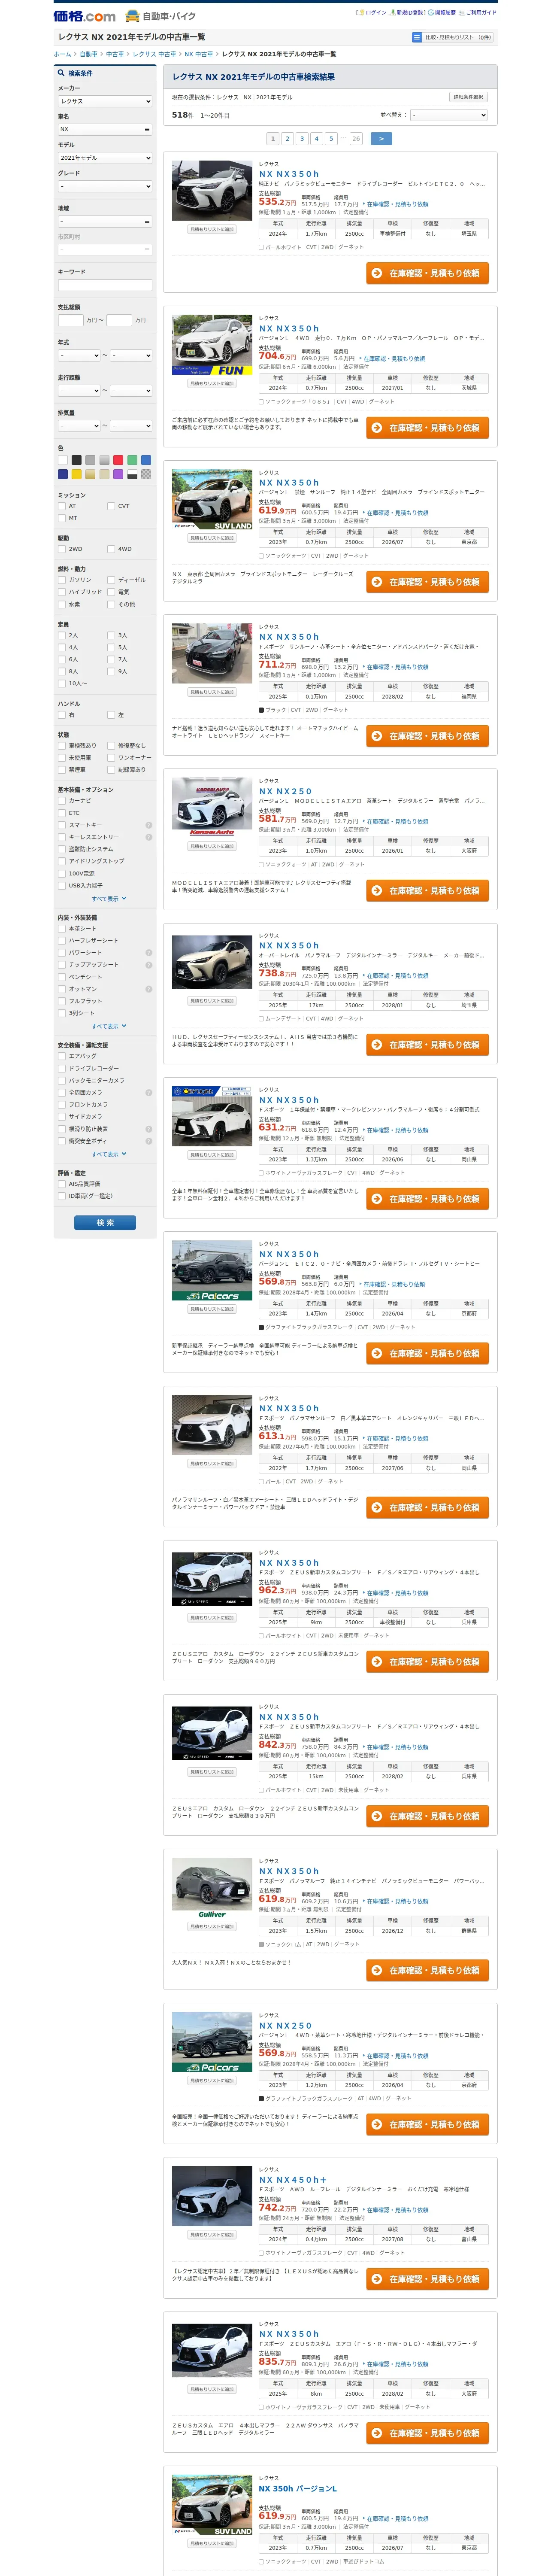Check the 修復歴なし condition checkbox

coord(111,746)
